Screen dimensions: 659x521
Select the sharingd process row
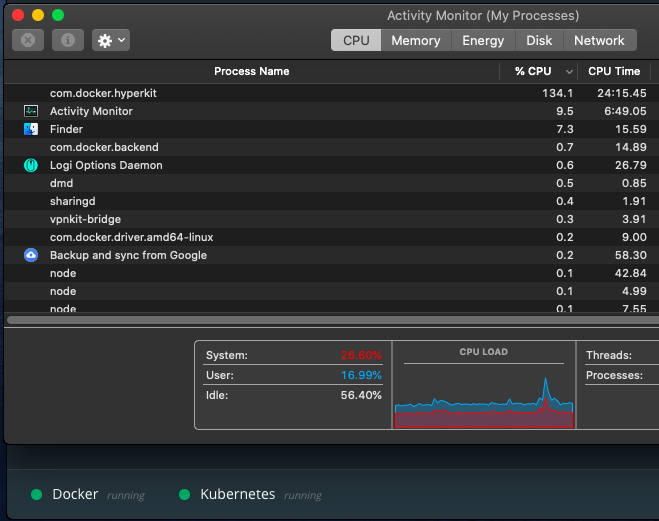coord(331,201)
